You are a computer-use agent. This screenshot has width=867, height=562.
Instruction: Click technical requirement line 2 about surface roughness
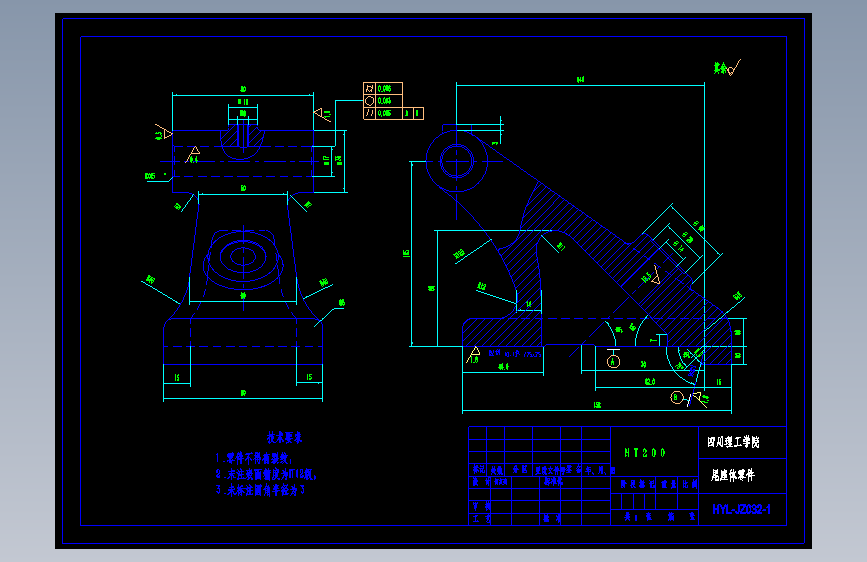click(x=266, y=474)
